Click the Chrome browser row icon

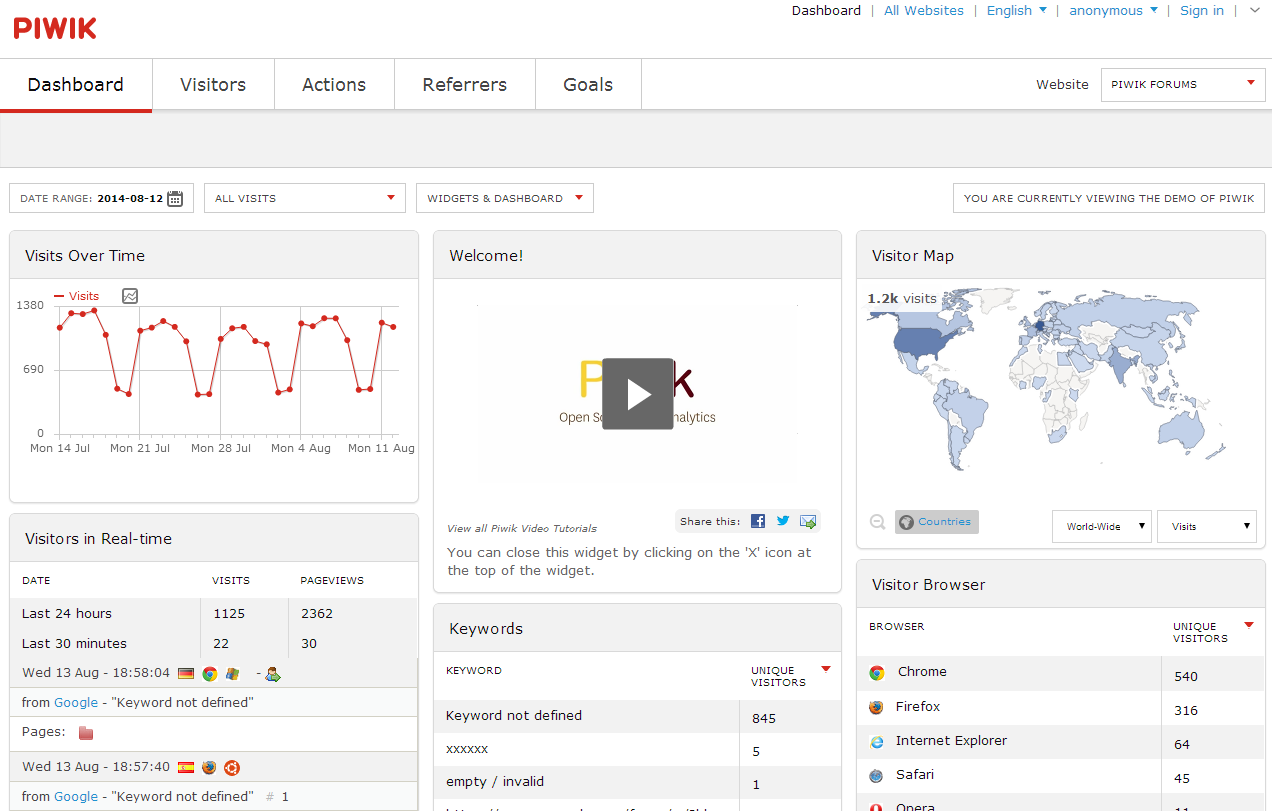click(x=877, y=673)
